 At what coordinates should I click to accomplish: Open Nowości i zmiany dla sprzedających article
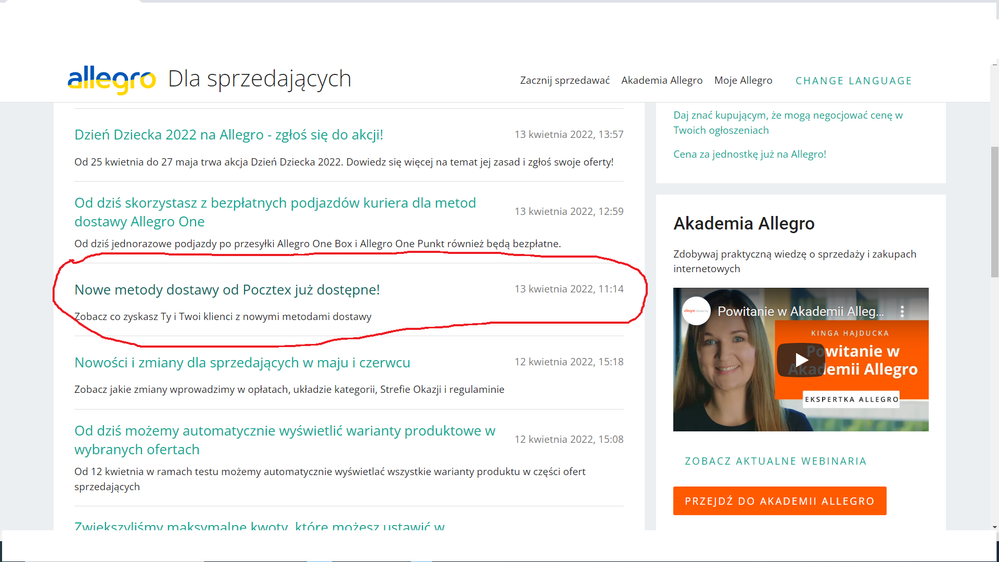pyautogui.click(x=242, y=362)
